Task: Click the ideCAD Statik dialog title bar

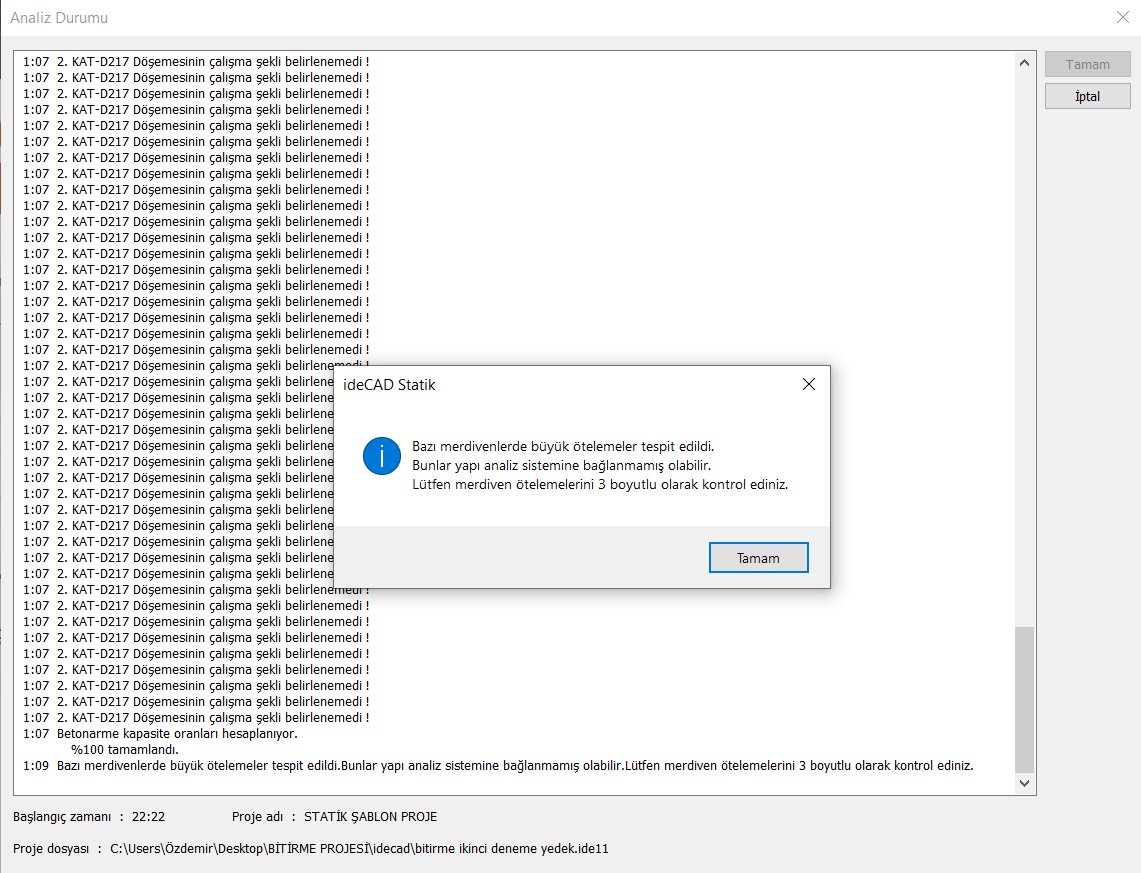Action: [x=560, y=384]
